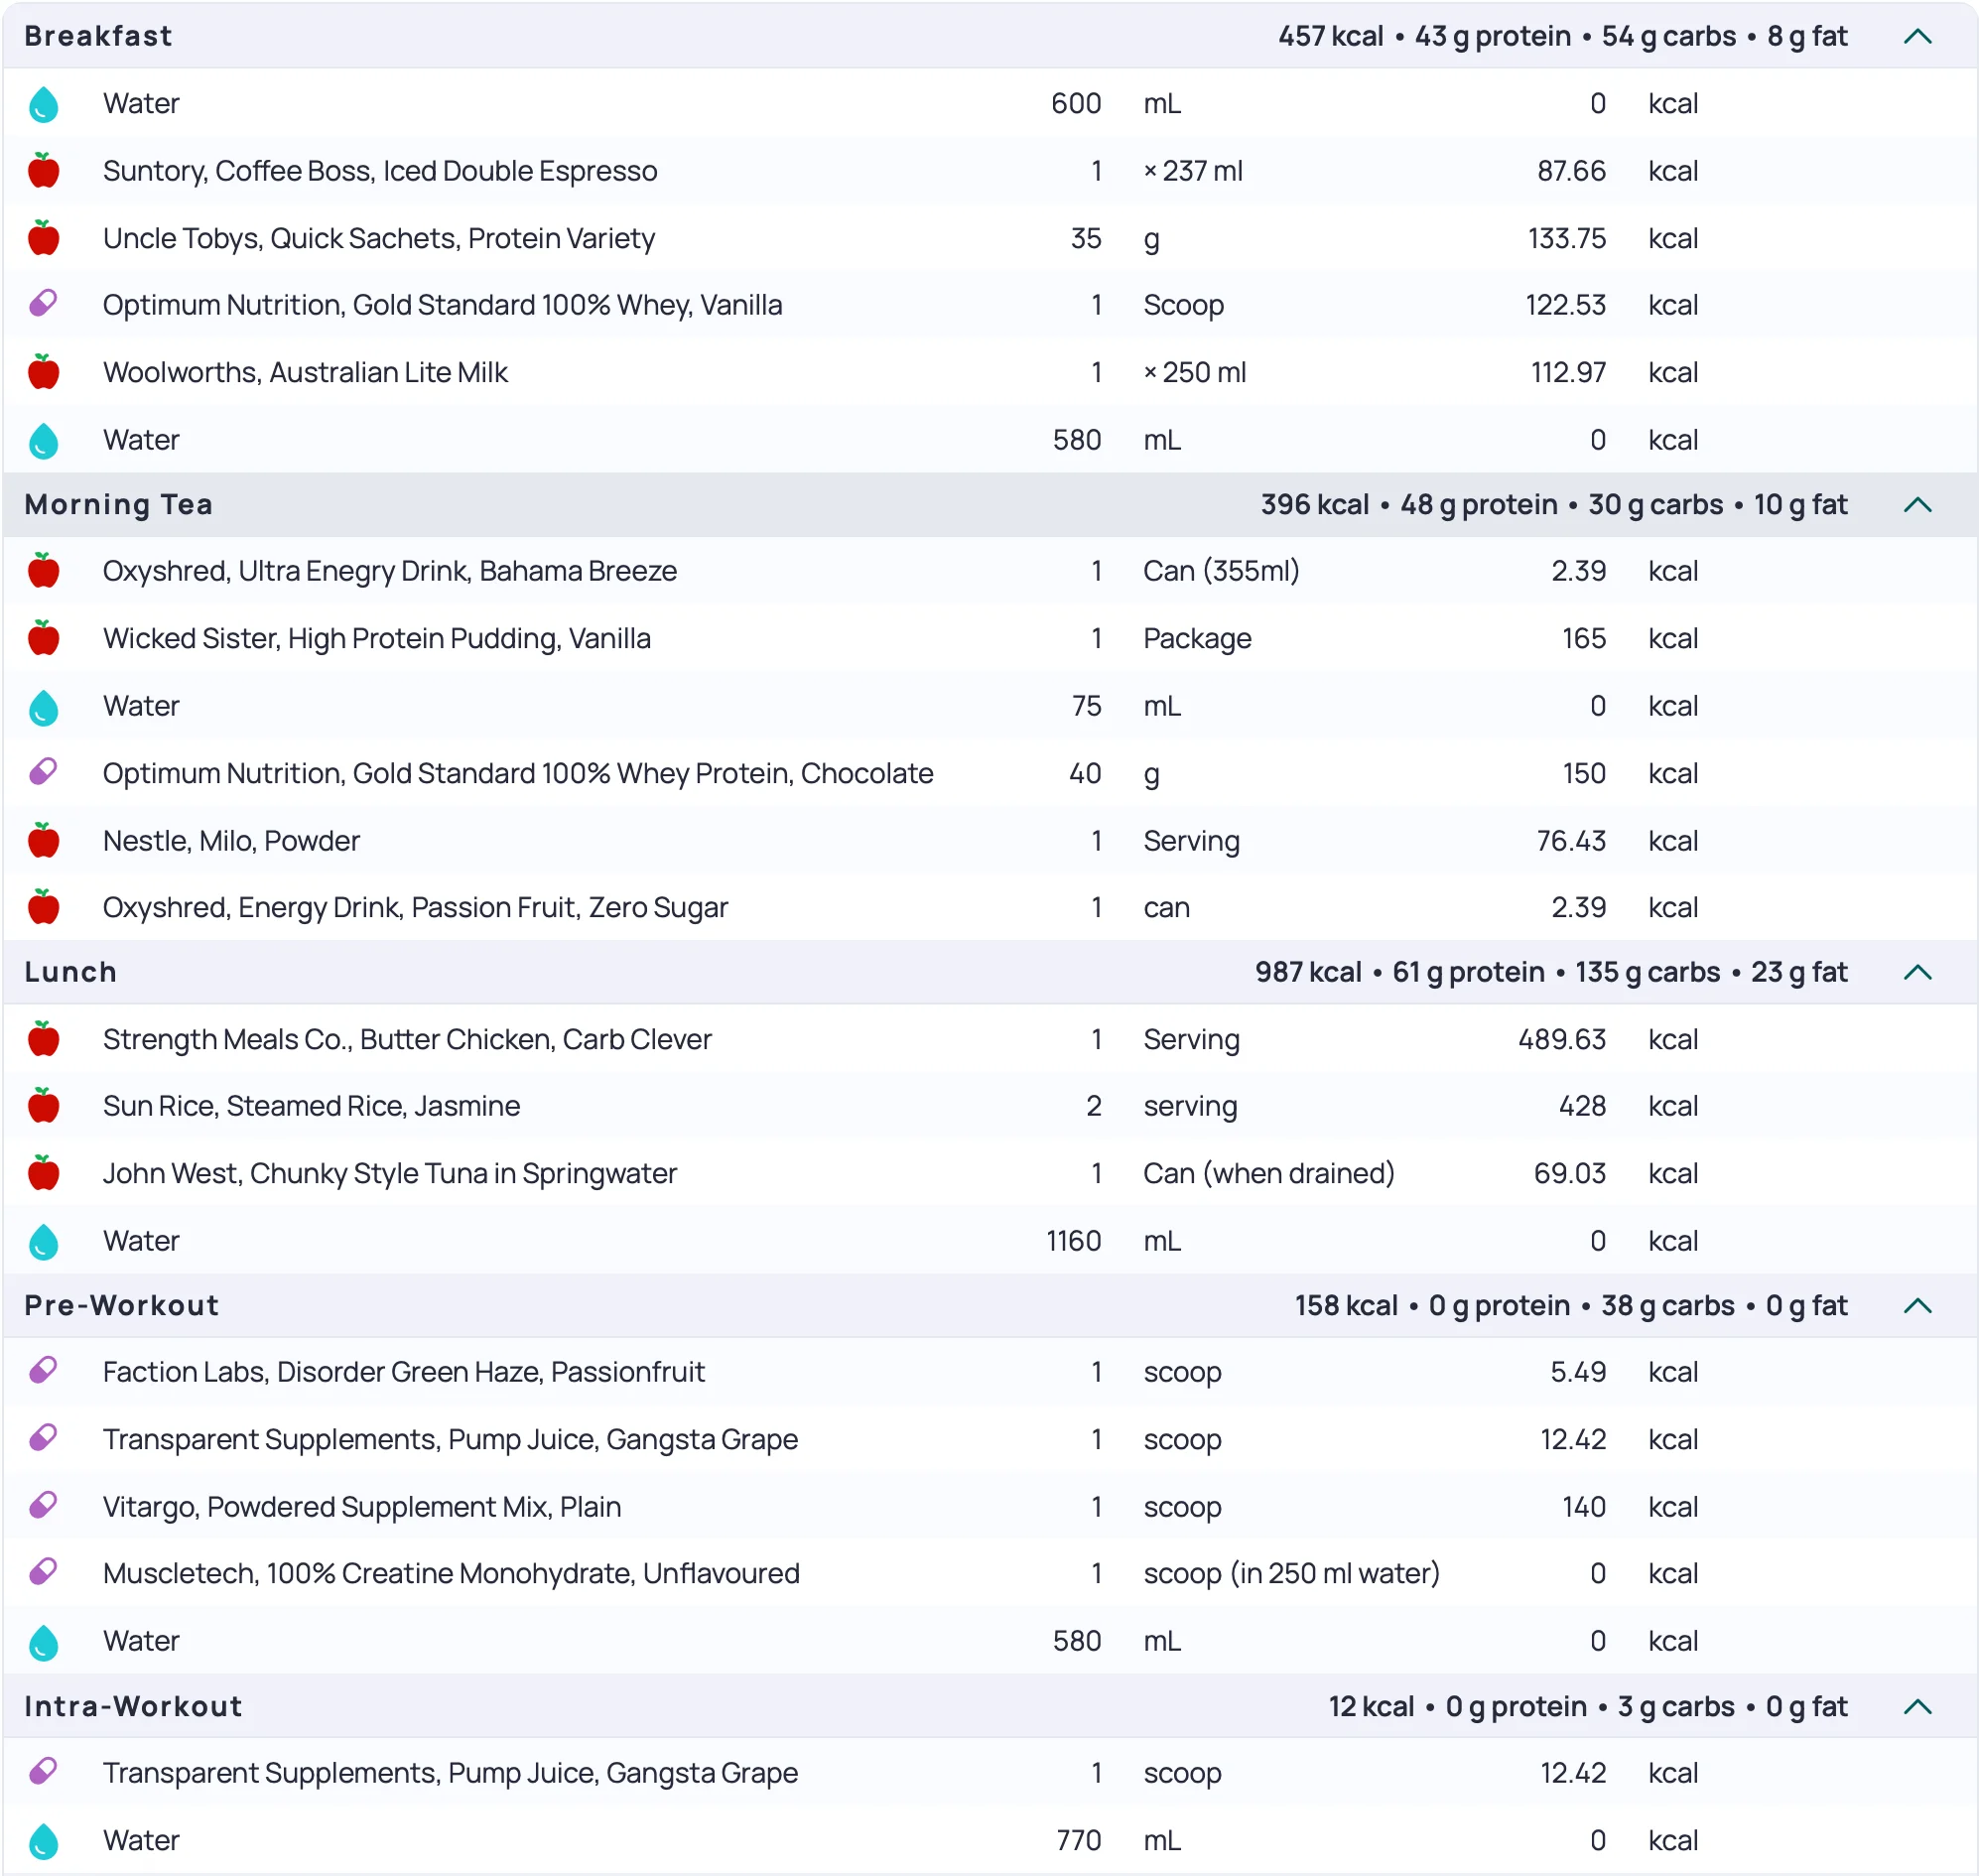Click Sun Rice serving amount 2
The width and height of the screenshot is (1979, 1876).
(1093, 1106)
